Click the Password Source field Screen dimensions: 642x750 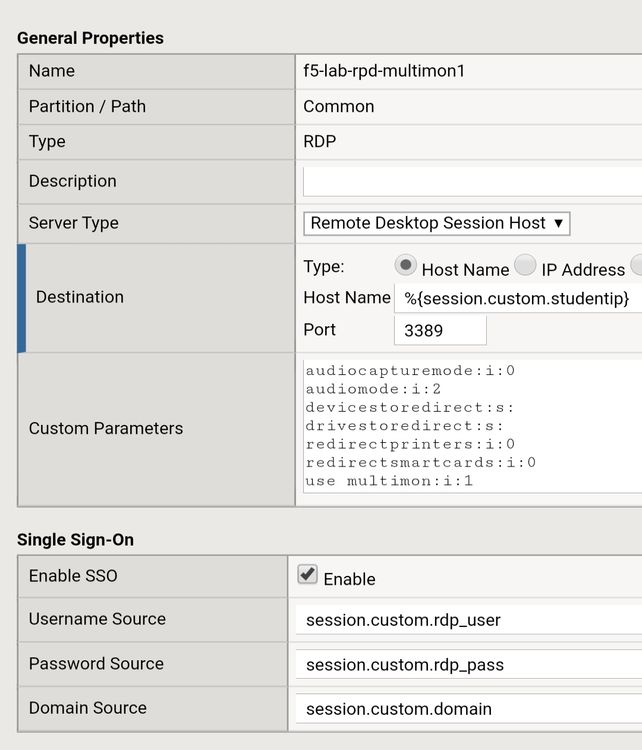(468, 664)
